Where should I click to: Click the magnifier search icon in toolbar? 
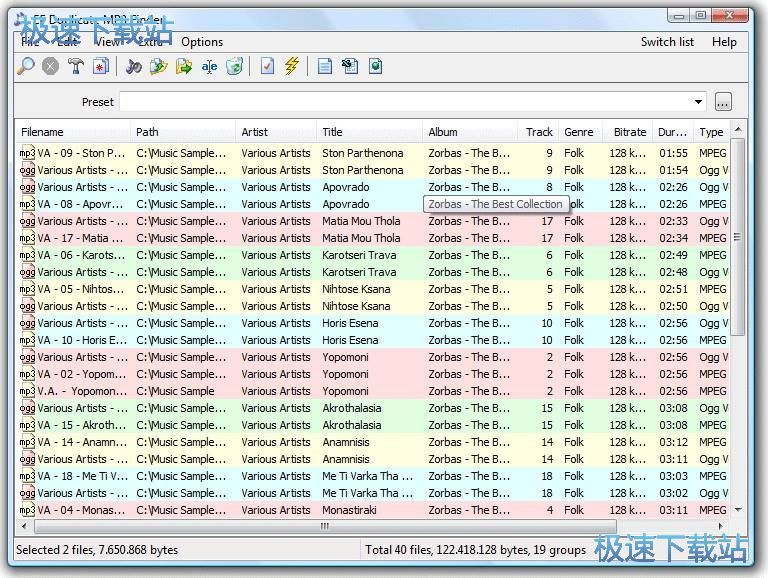point(27,67)
